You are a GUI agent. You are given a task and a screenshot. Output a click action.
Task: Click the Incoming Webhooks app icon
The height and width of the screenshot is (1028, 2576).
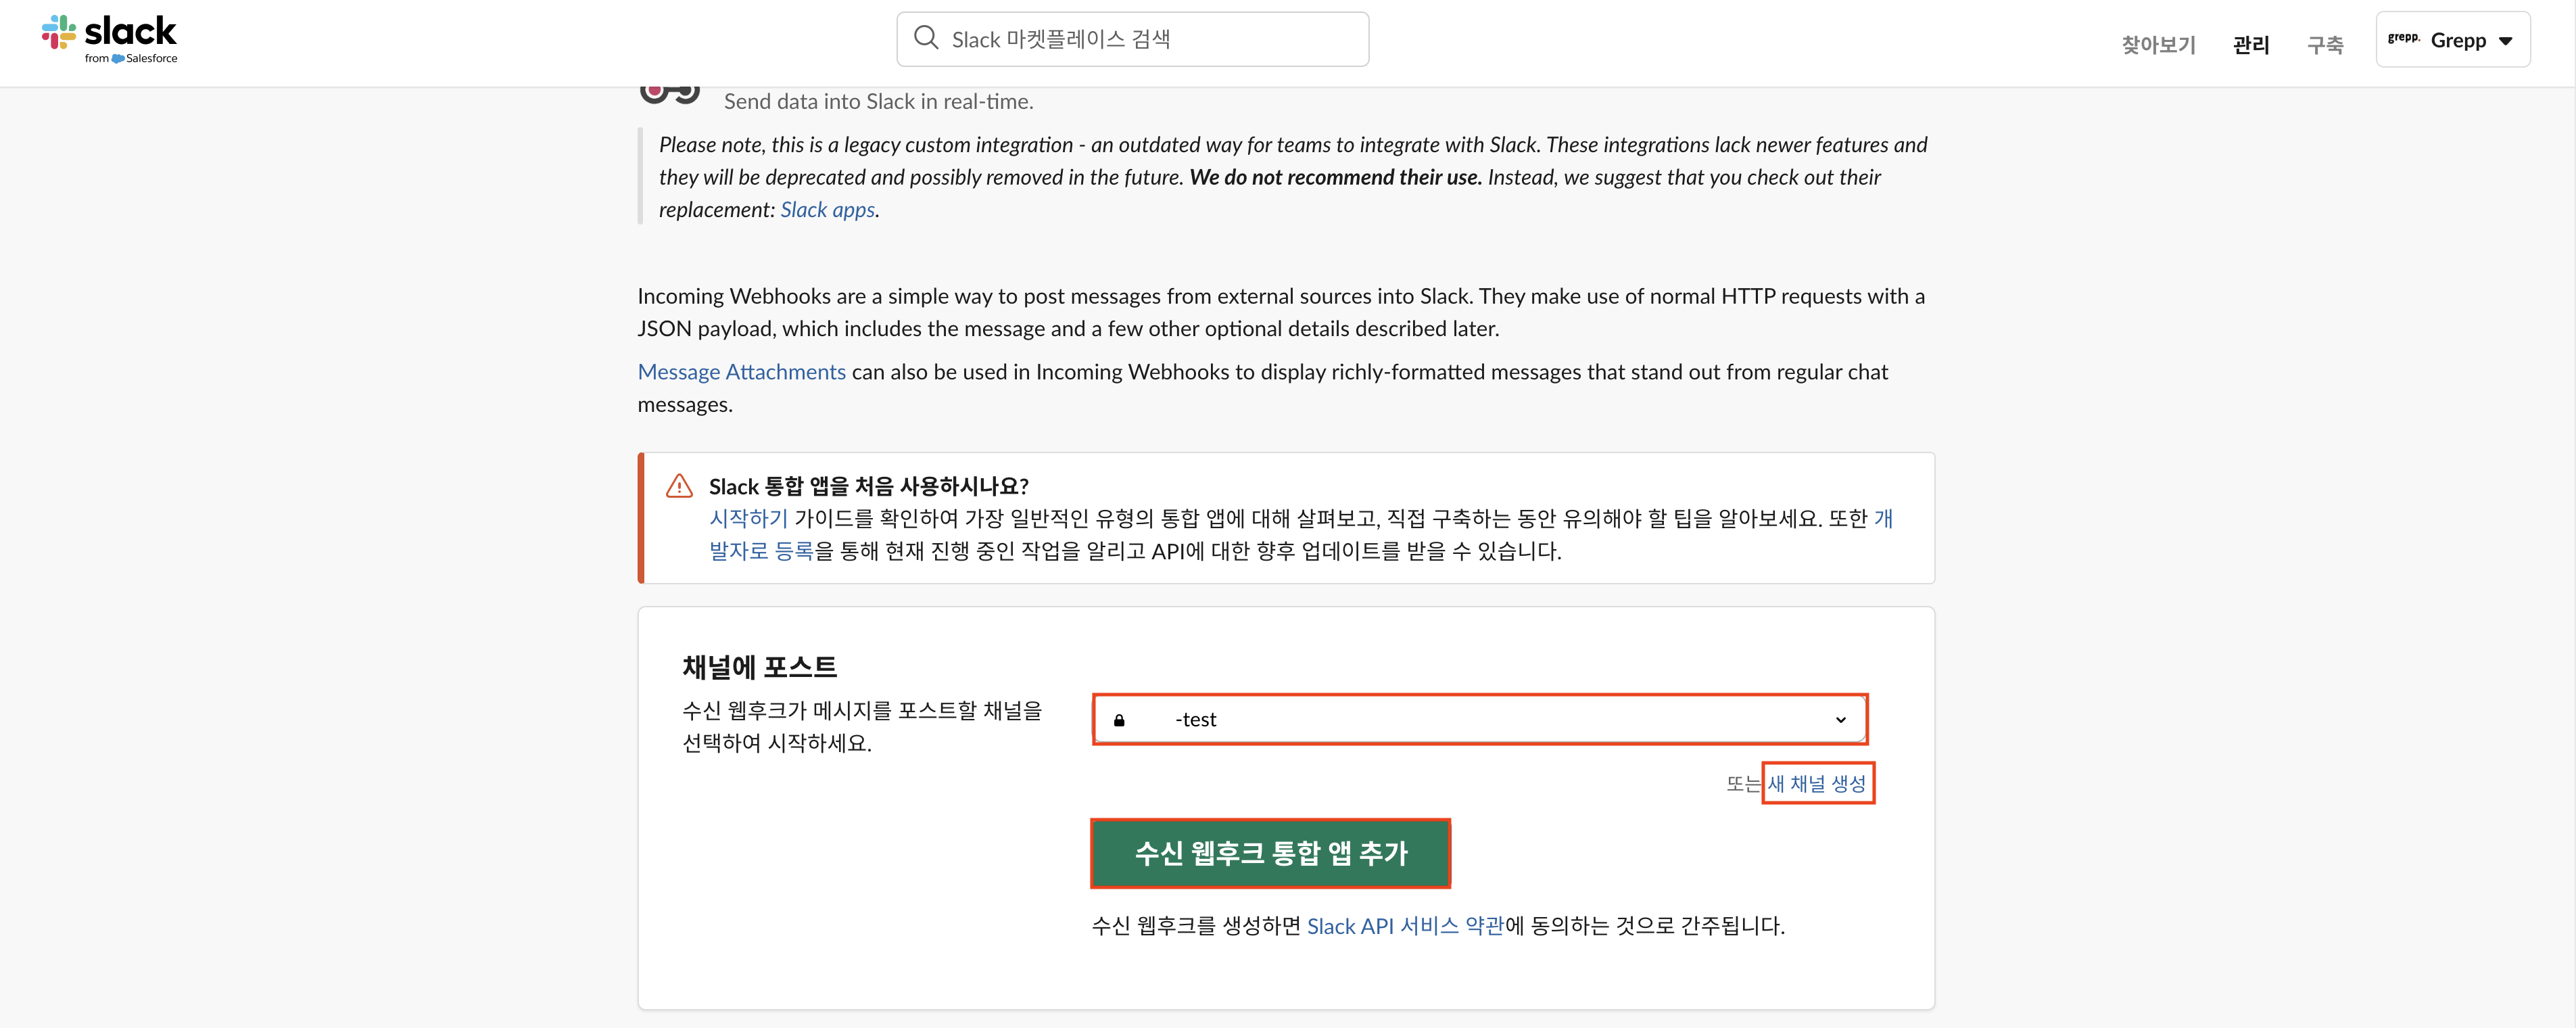coord(669,93)
